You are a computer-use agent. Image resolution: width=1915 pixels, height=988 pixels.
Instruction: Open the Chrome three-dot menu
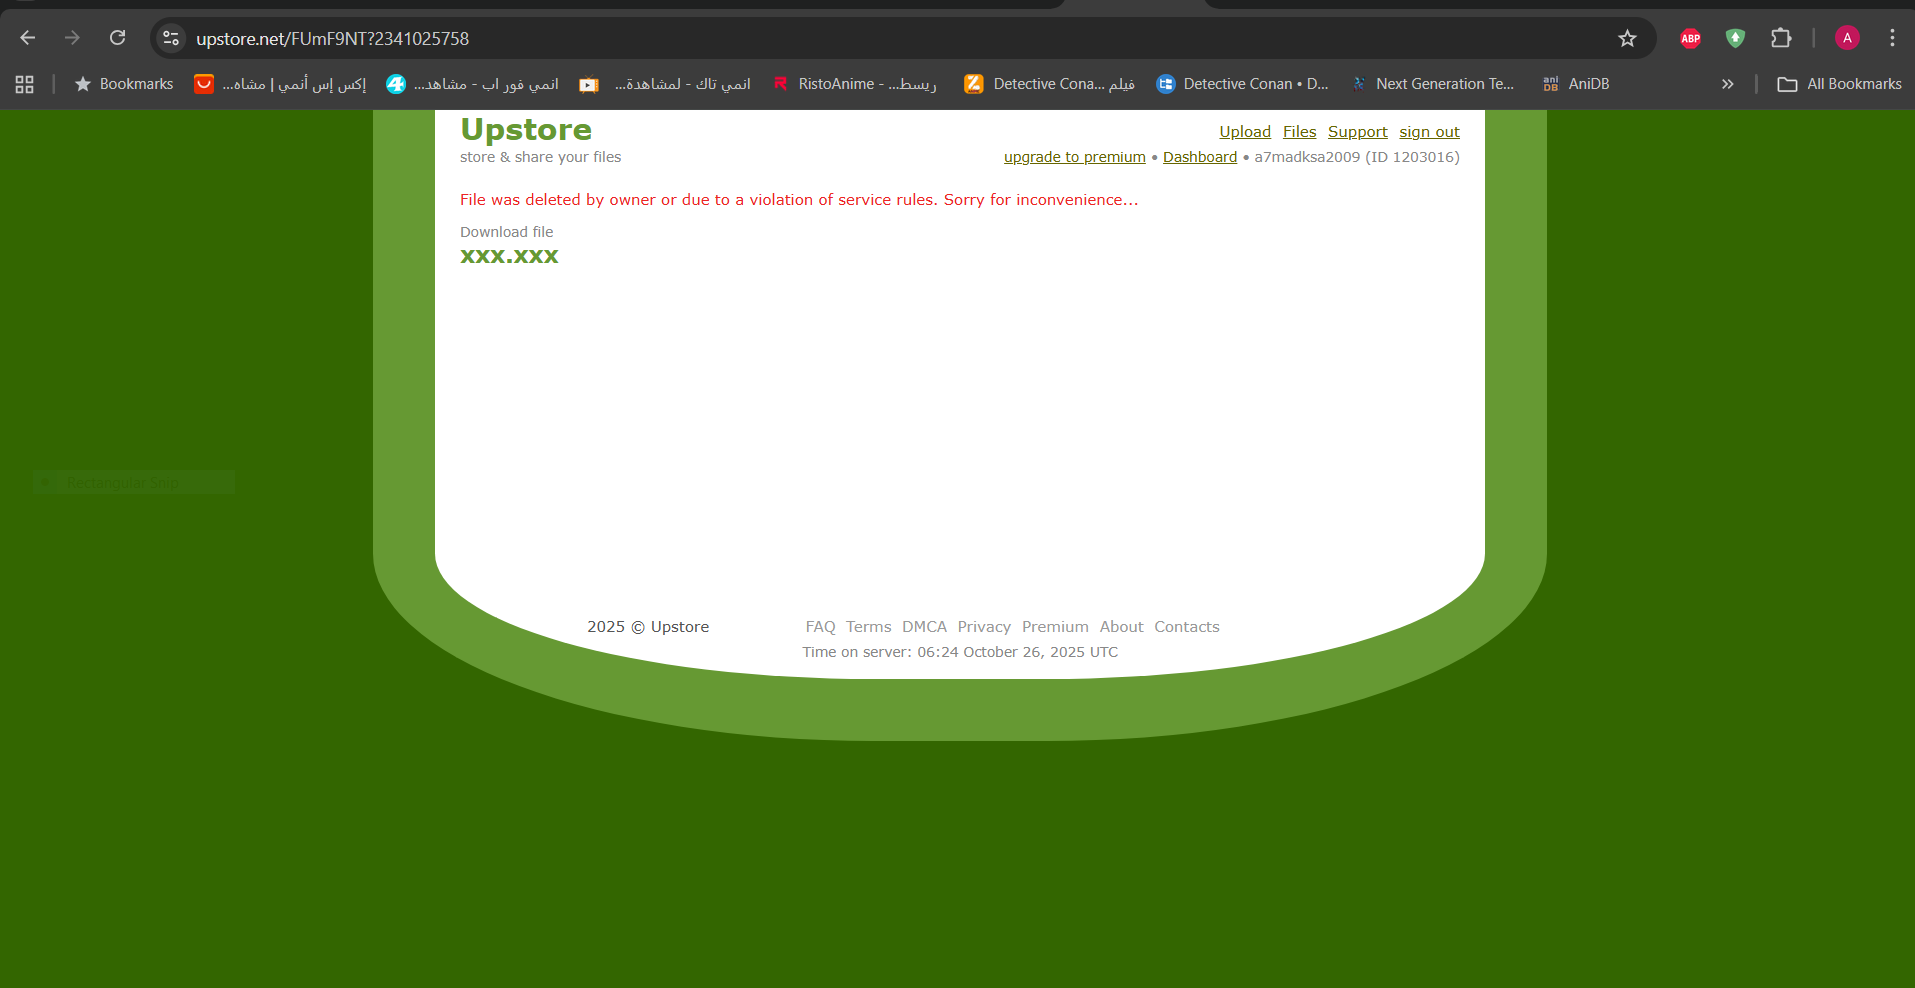click(1892, 38)
